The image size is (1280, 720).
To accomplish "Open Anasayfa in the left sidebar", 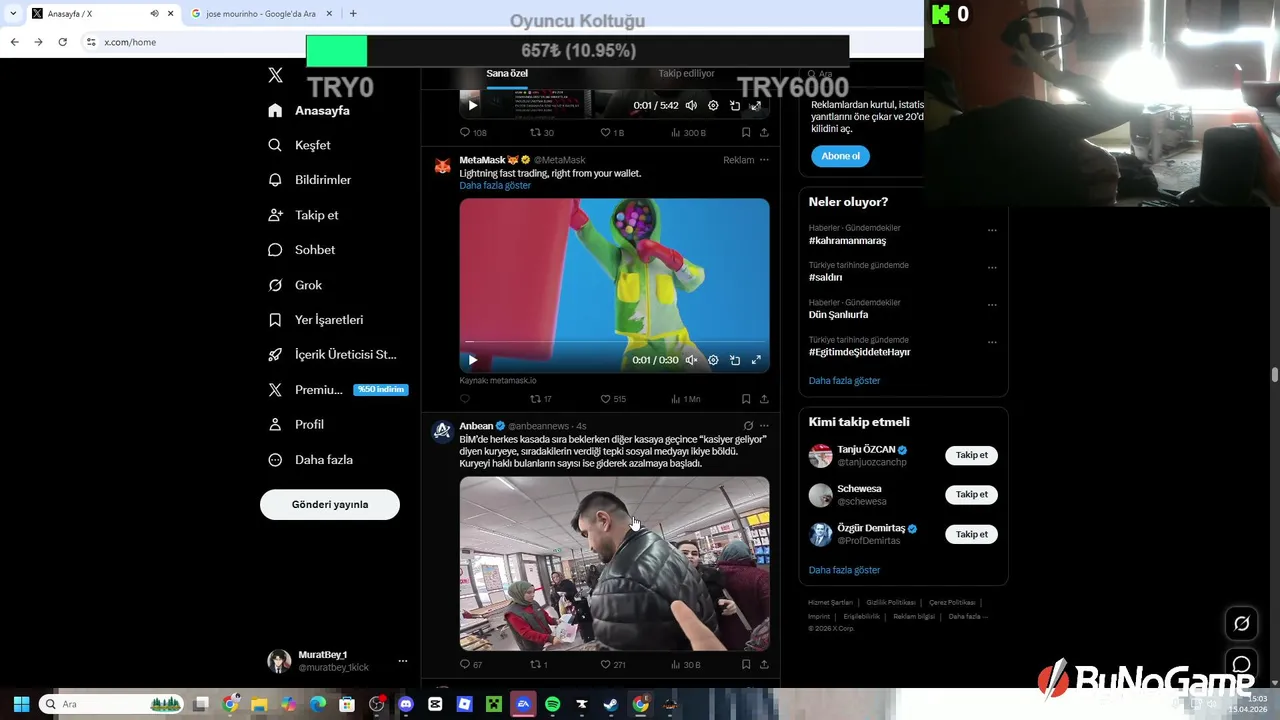I will tap(309, 110).
